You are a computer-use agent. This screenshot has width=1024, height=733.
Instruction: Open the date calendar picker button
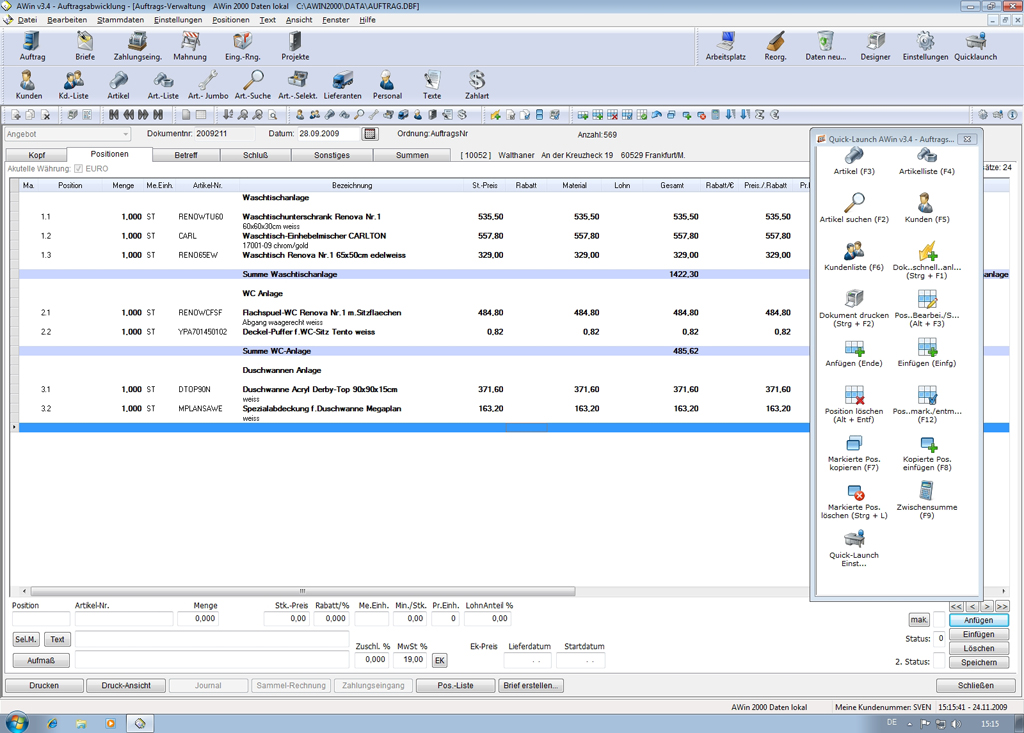(369, 134)
